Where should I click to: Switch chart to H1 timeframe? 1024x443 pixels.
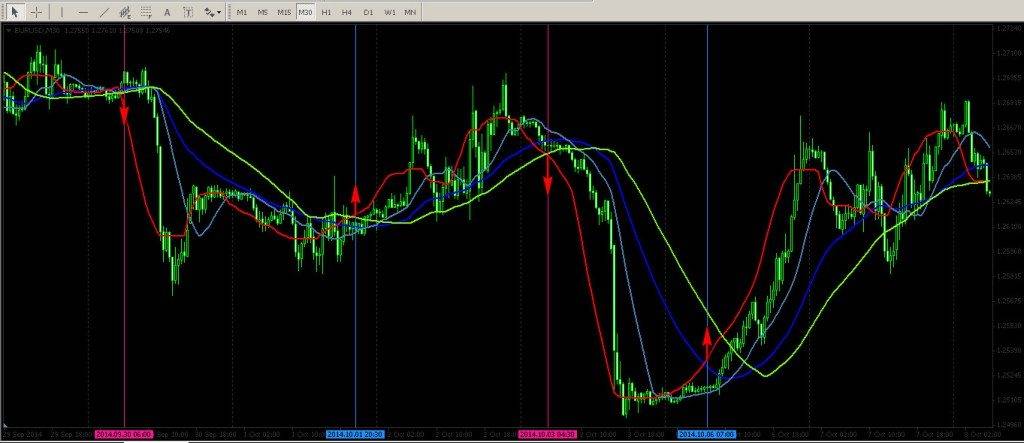tap(327, 12)
